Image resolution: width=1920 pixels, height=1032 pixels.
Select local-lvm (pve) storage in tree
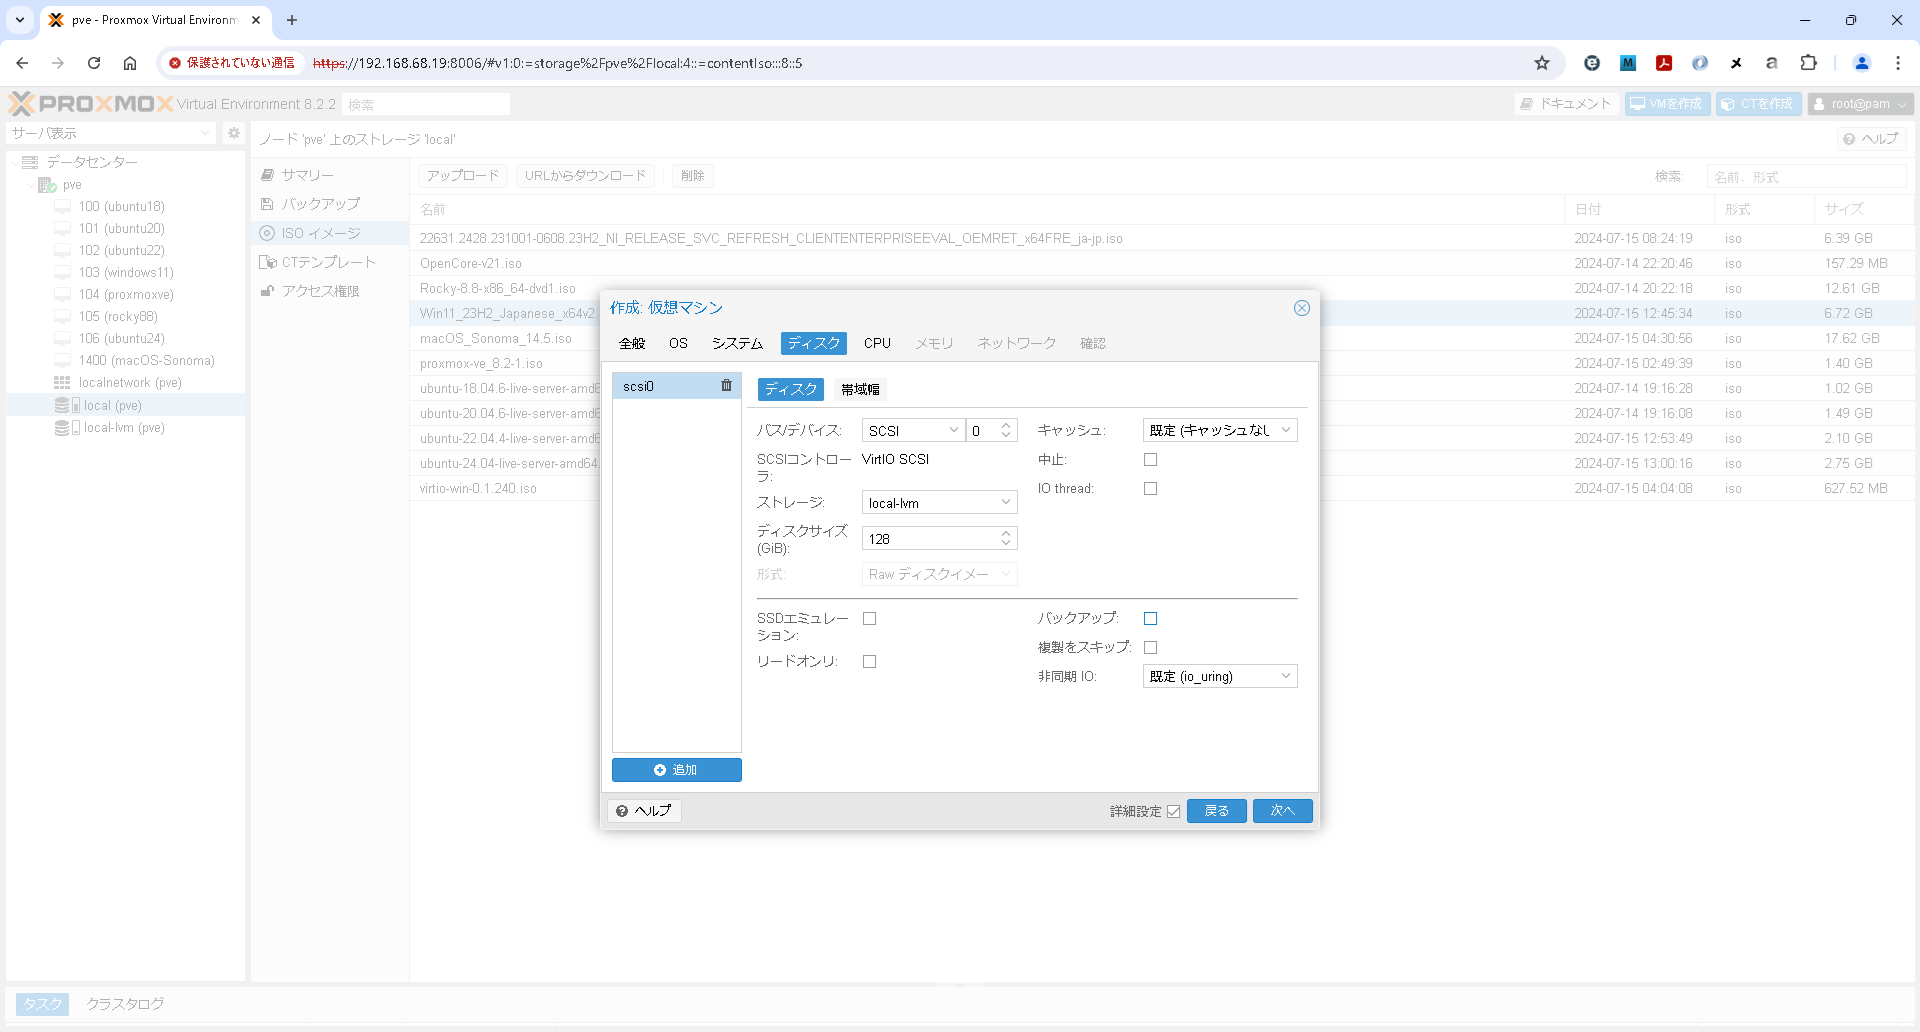124,428
